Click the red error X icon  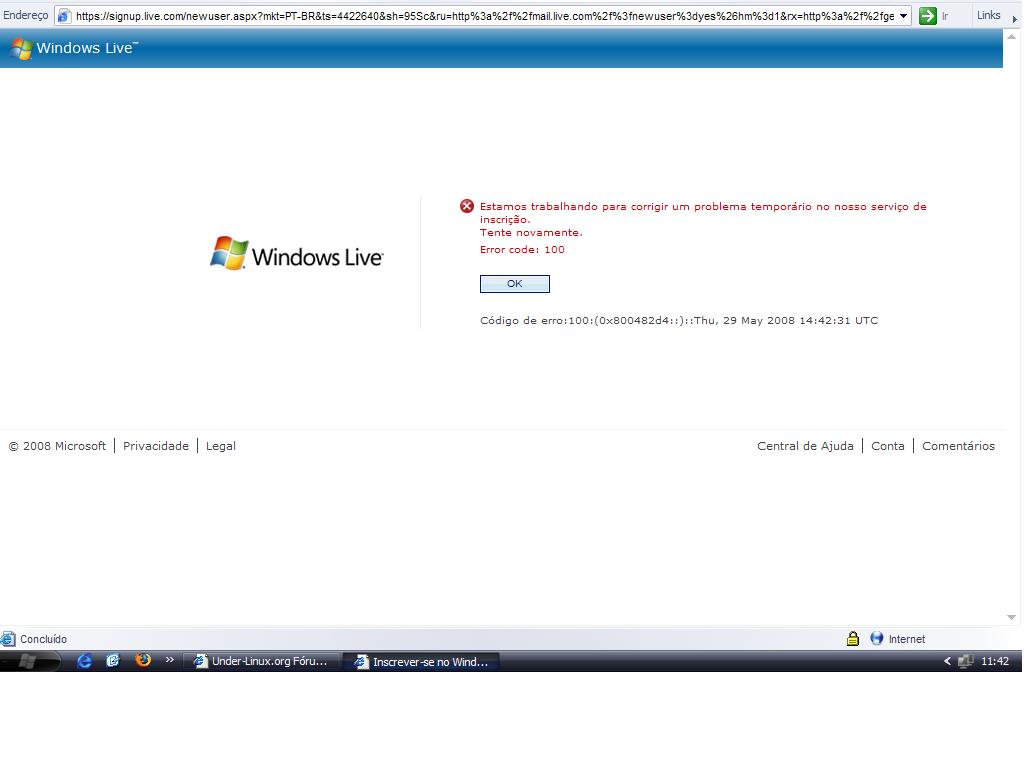point(466,206)
